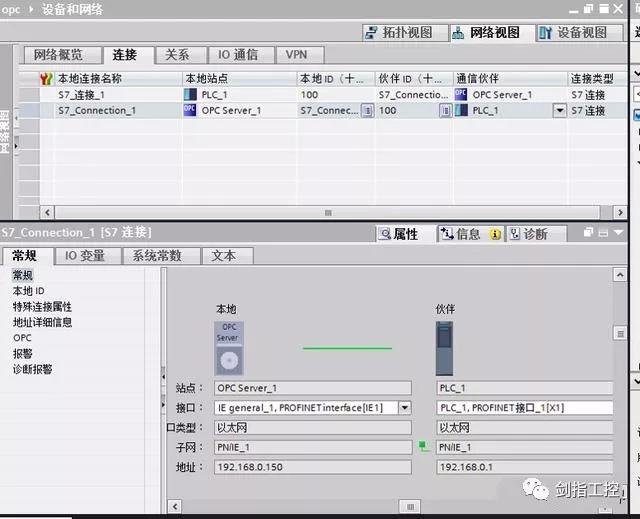Click the OPC Server device image under 本地
The width and height of the screenshot is (640, 519).
point(228,347)
